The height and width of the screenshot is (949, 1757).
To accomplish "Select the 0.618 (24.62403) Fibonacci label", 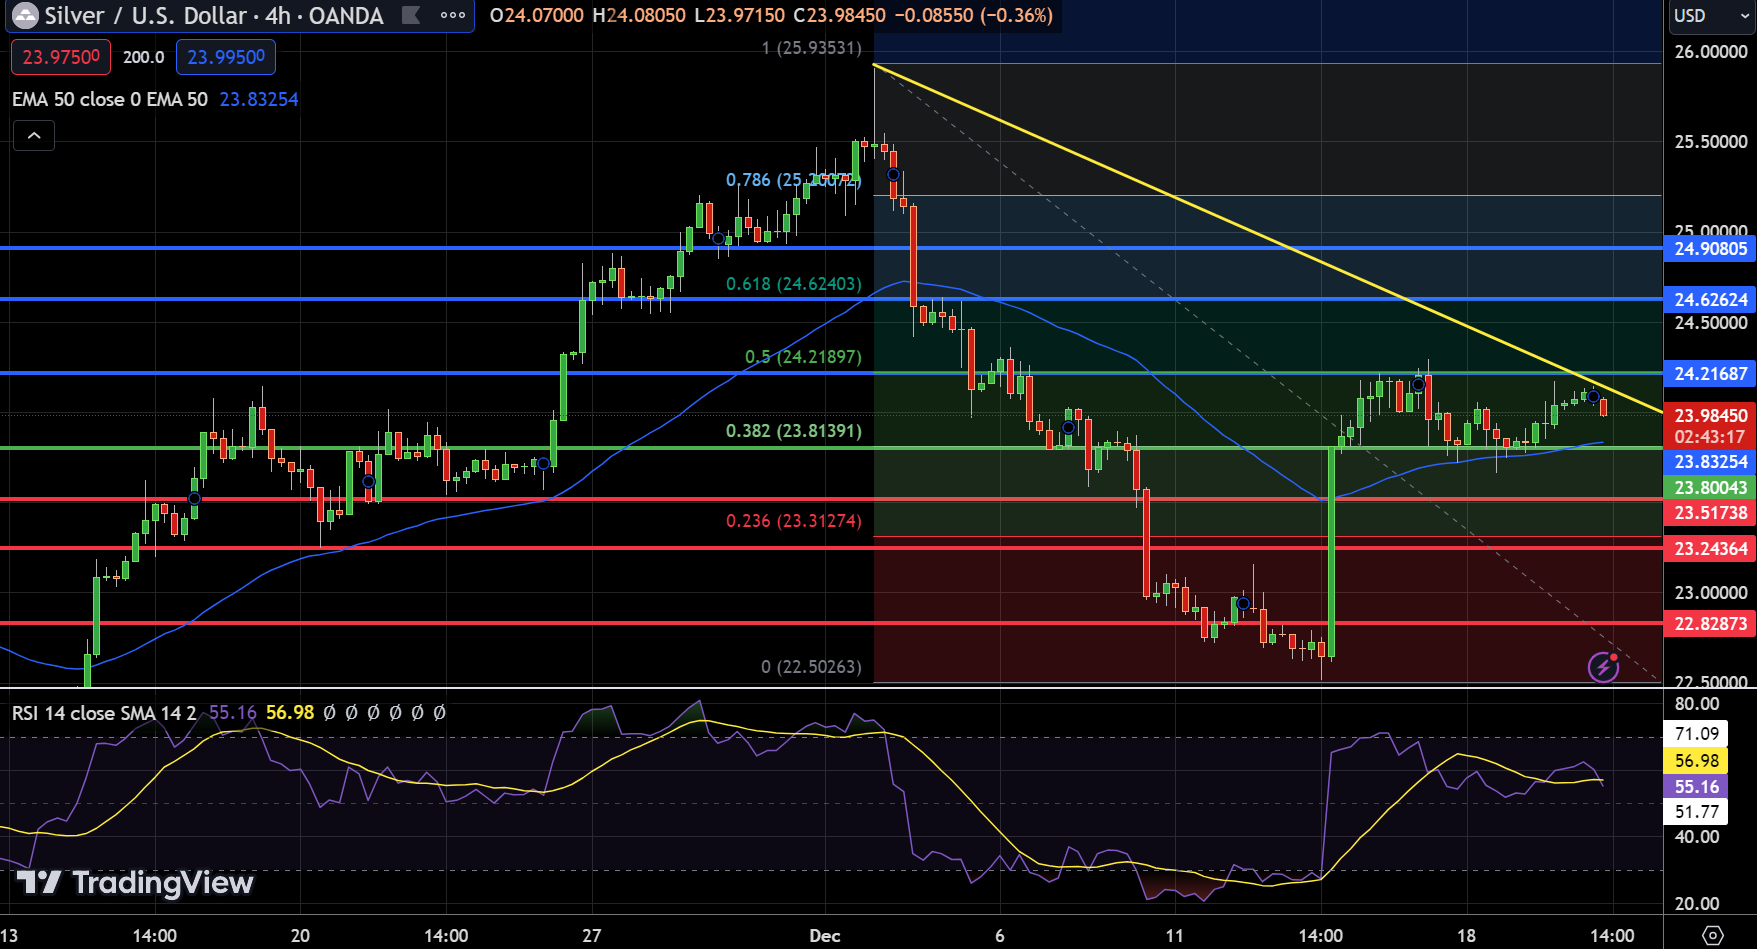I will 793,284.
